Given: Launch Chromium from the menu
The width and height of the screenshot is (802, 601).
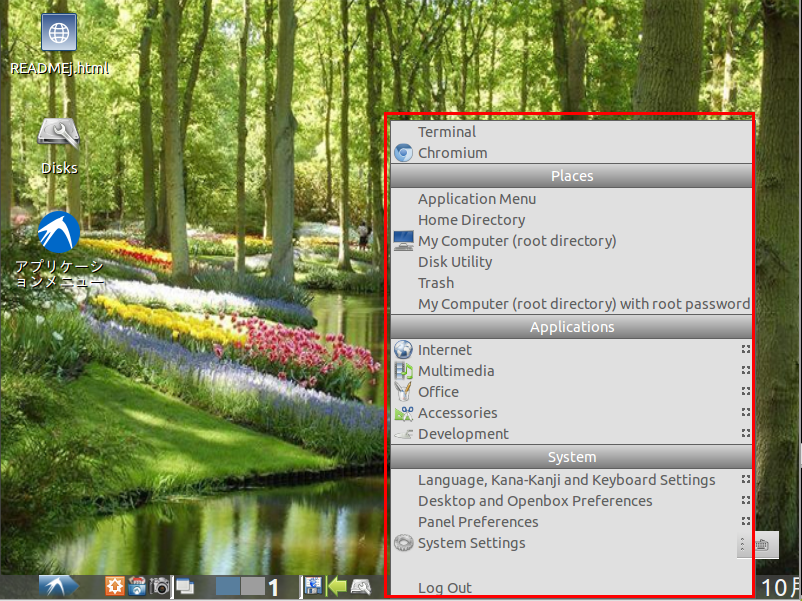Looking at the screenshot, I should click(571, 153).
